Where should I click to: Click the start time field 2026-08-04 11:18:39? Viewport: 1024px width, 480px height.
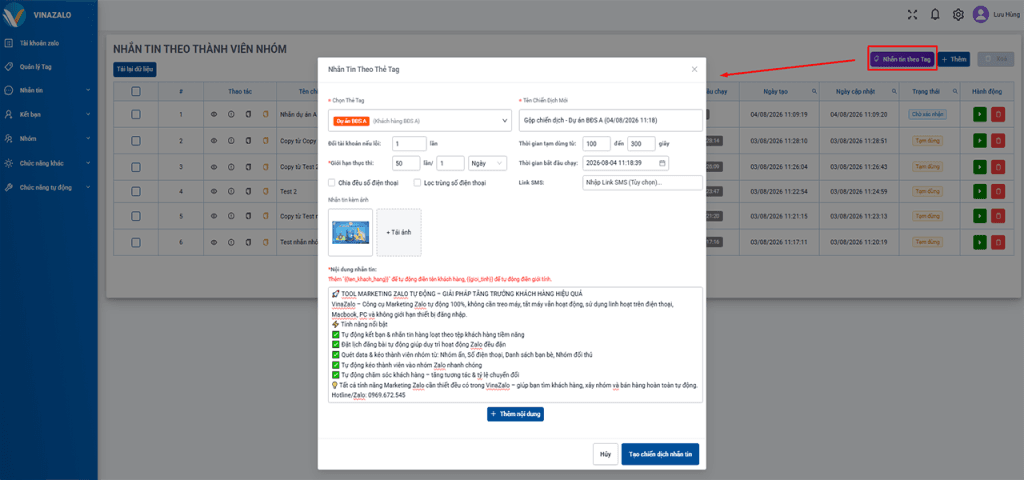coord(626,163)
